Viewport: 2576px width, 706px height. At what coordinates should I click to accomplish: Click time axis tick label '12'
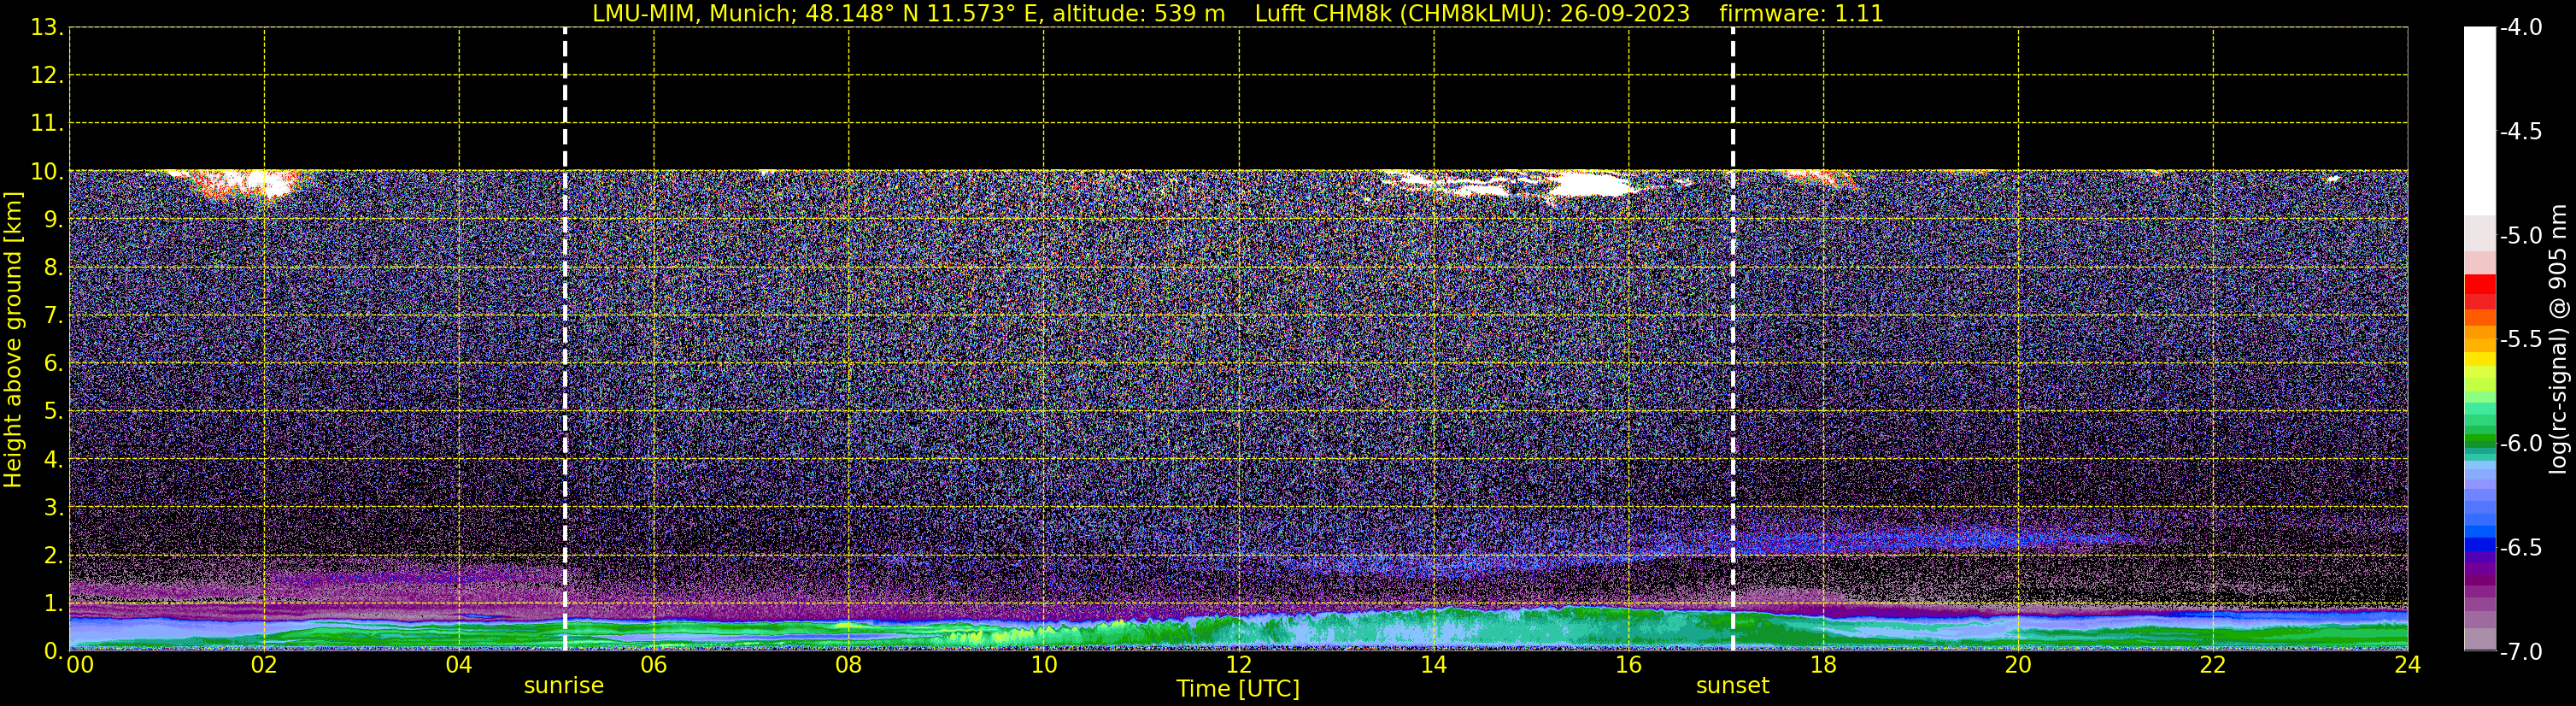pos(1239,665)
